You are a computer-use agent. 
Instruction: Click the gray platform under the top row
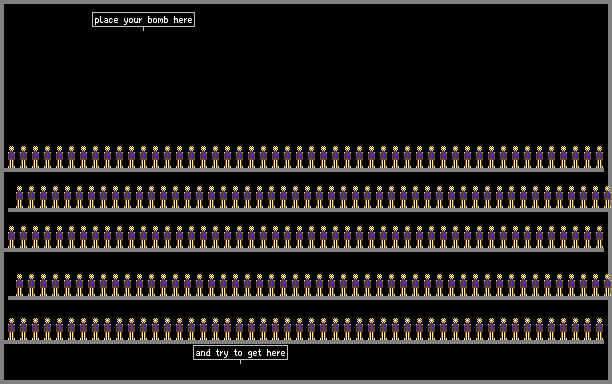click(x=304, y=170)
